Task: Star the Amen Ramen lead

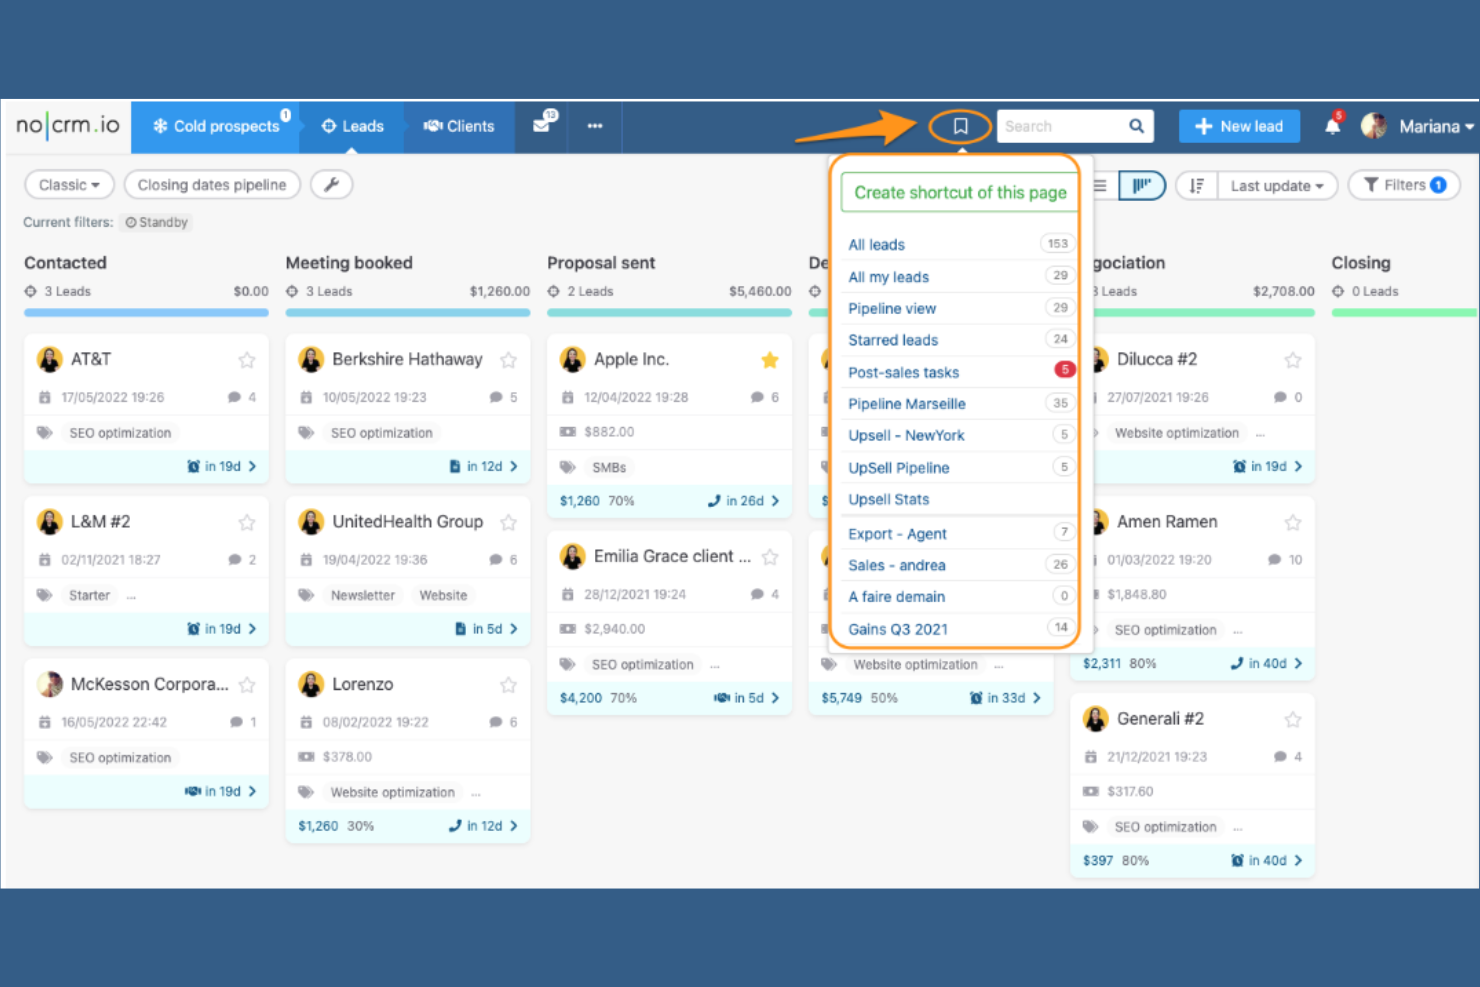Action: (x=1293, y=522)
